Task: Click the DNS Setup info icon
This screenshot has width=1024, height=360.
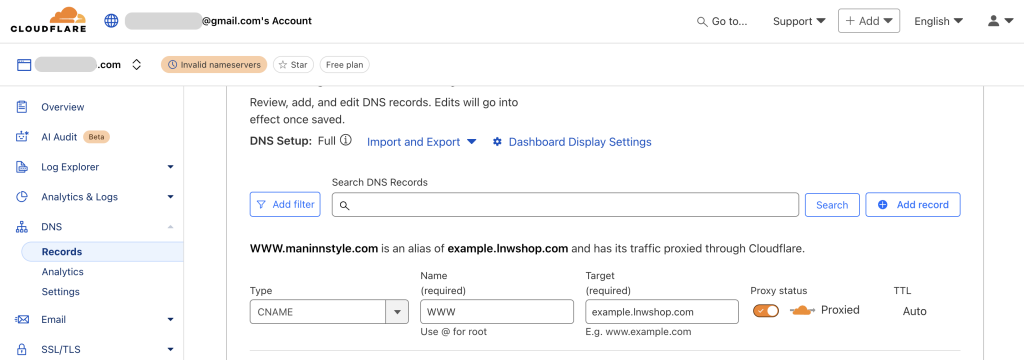Action: pyautogui.click(x=346, y=140)
